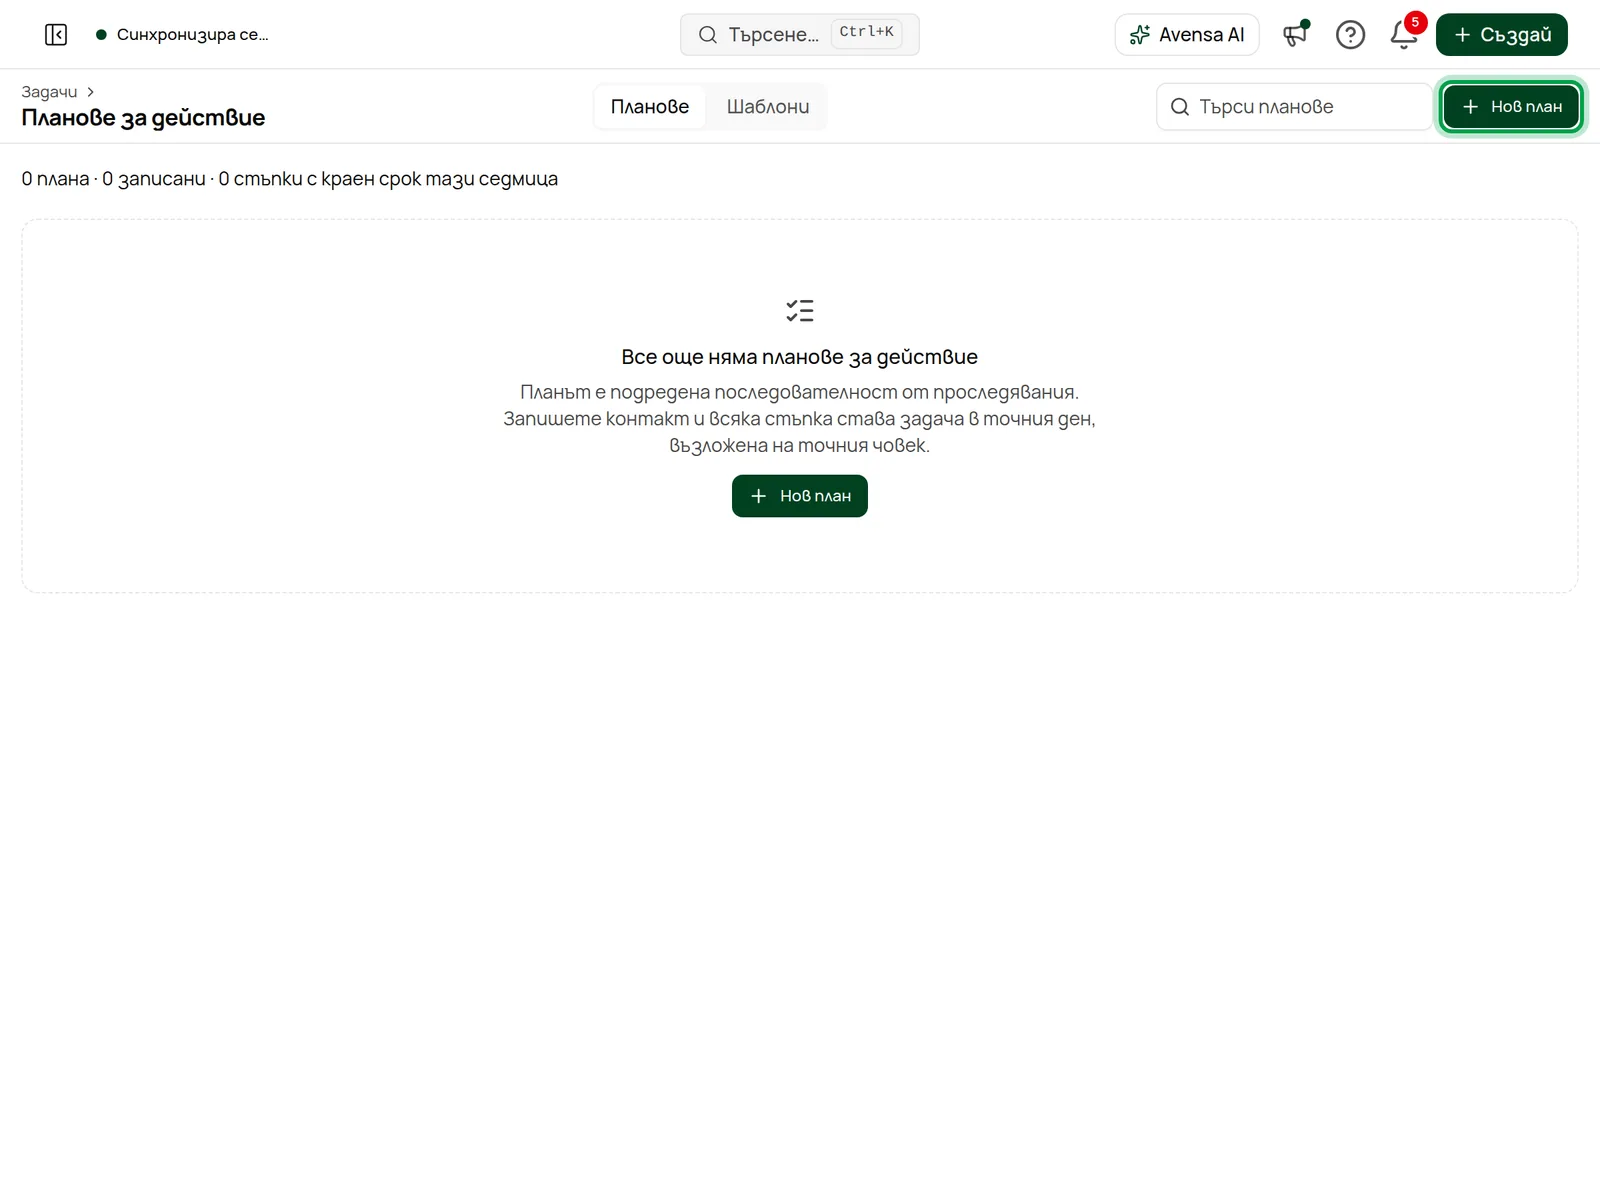Click the Планове за действие heading
The width and height of the screenshot is (1600, 1200).
(143, 118)
